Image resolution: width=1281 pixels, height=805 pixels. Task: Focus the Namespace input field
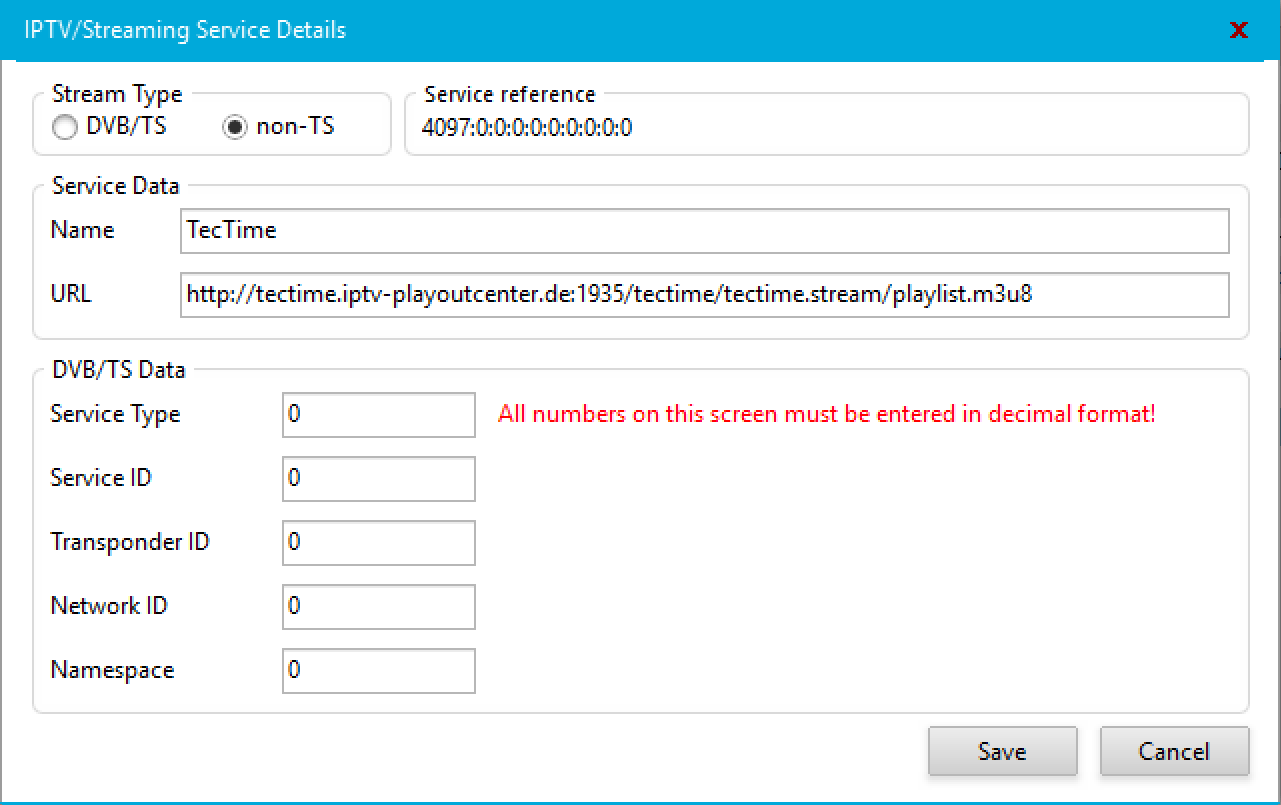[379, 670]
